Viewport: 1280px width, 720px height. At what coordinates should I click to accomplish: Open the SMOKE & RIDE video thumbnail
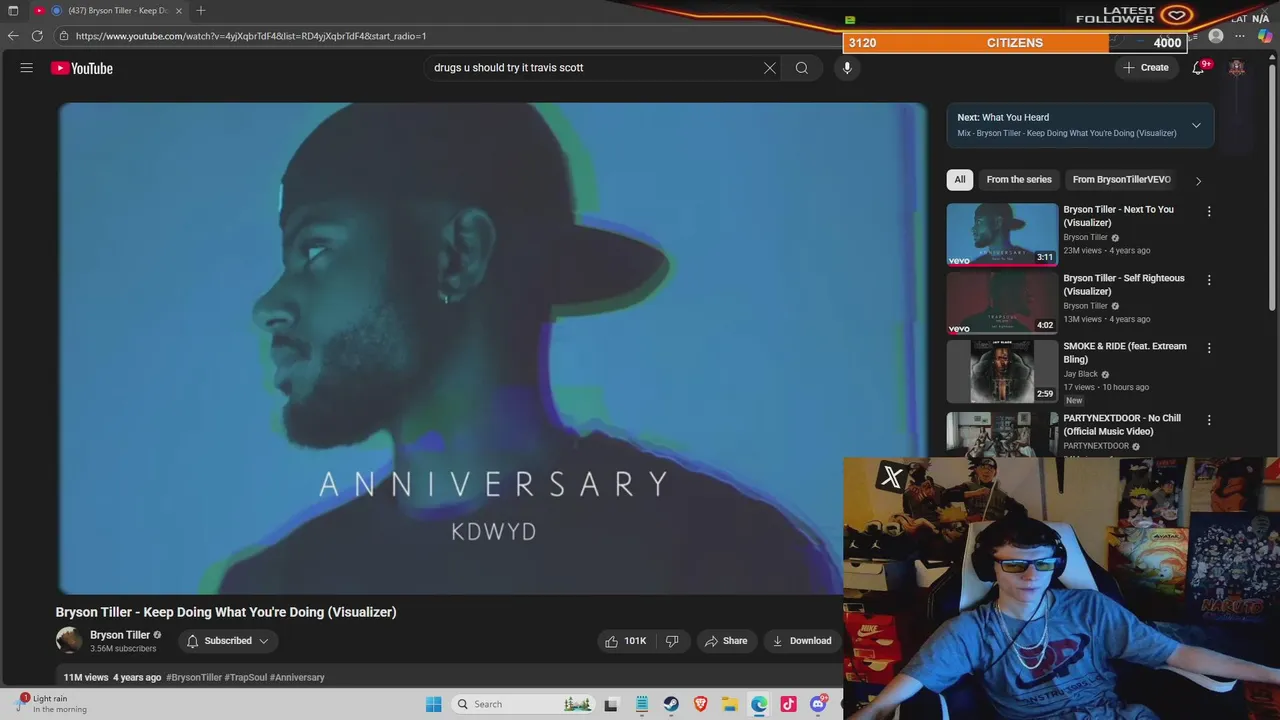pyautogui.click(x=1002, y=371)
